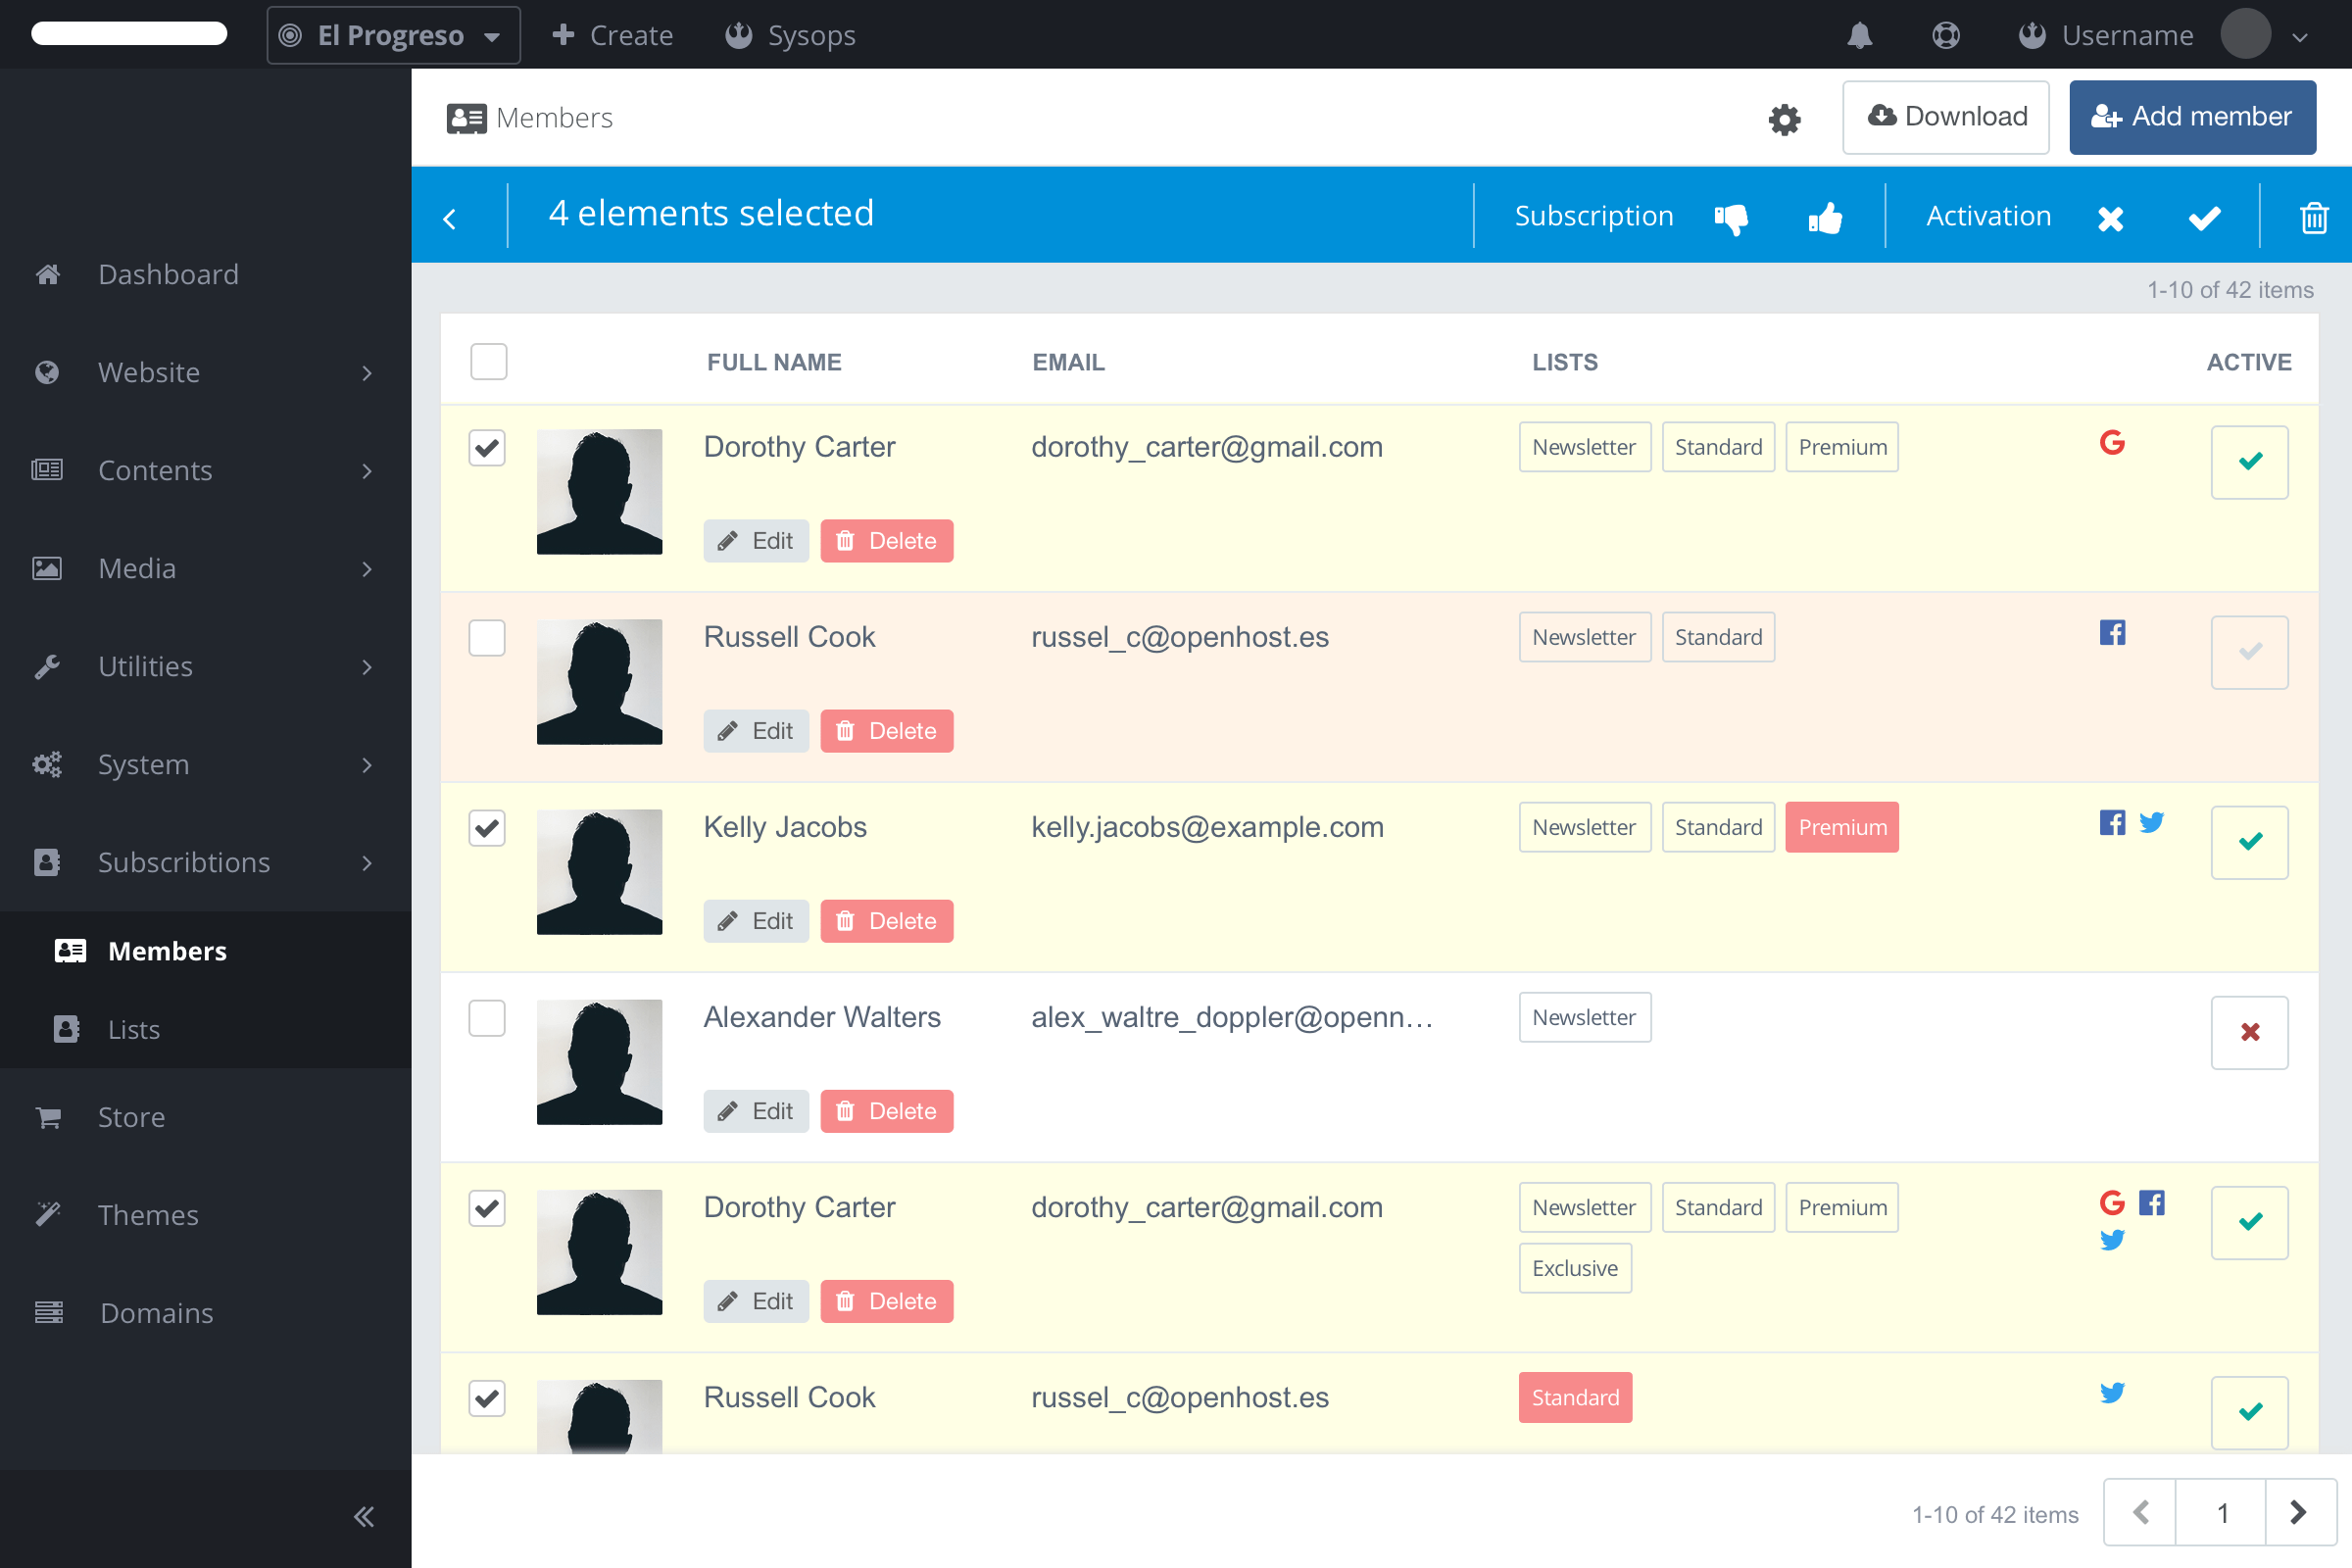Activate selection using the Activation checkmark icon
The height and width of the screenshot is (1568, 2352).
2204,216
